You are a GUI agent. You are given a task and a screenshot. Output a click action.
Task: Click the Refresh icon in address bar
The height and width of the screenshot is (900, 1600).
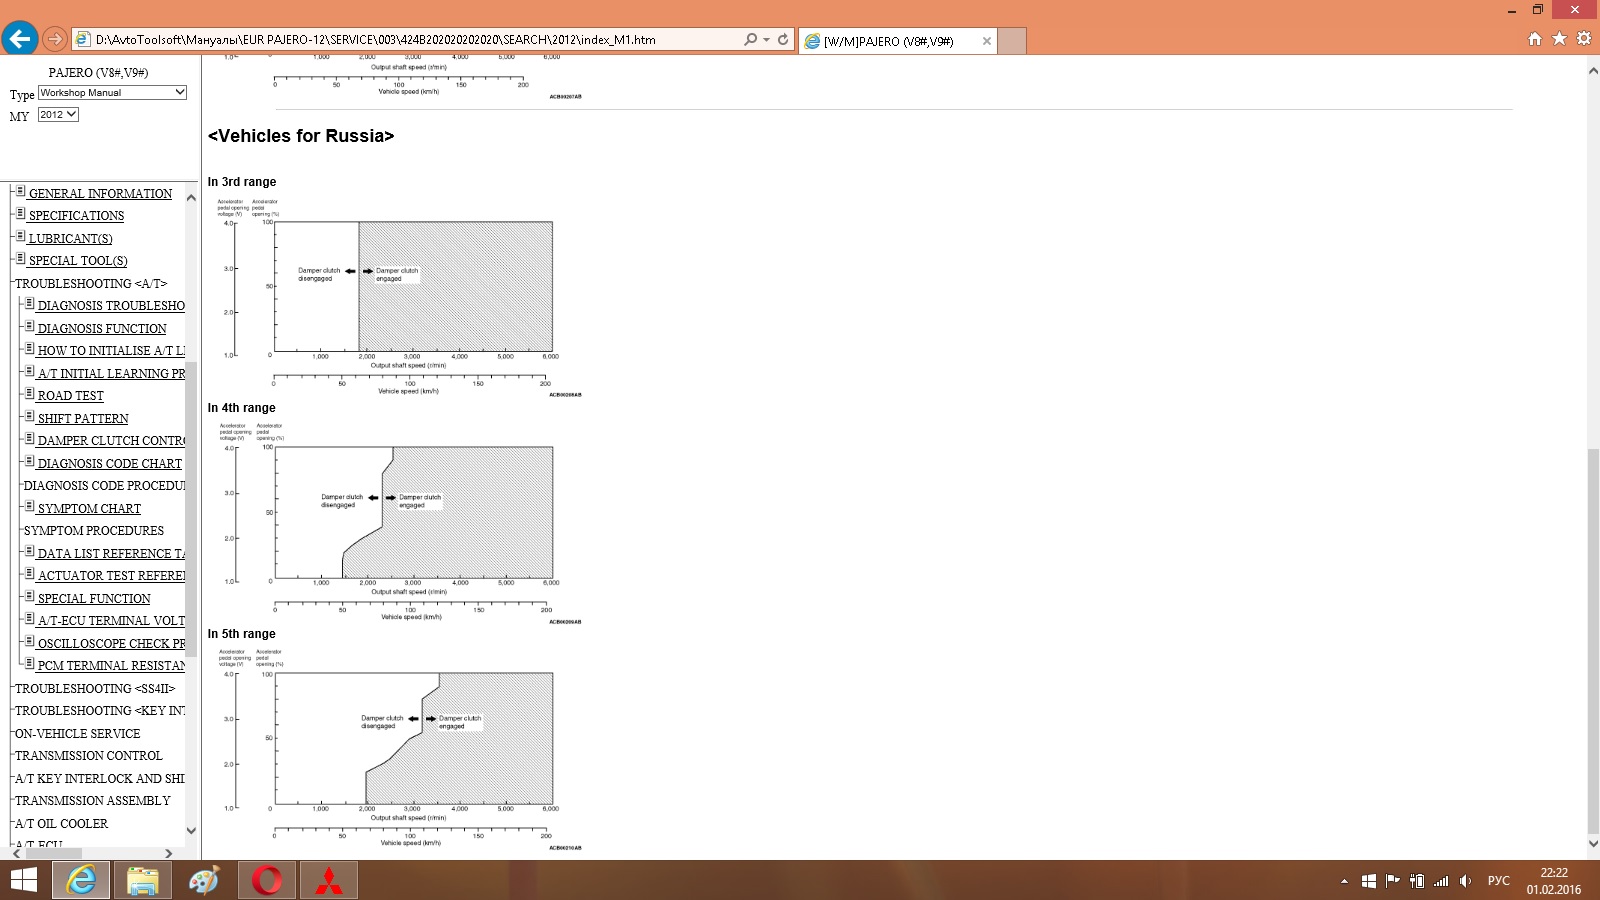[783, 40]
